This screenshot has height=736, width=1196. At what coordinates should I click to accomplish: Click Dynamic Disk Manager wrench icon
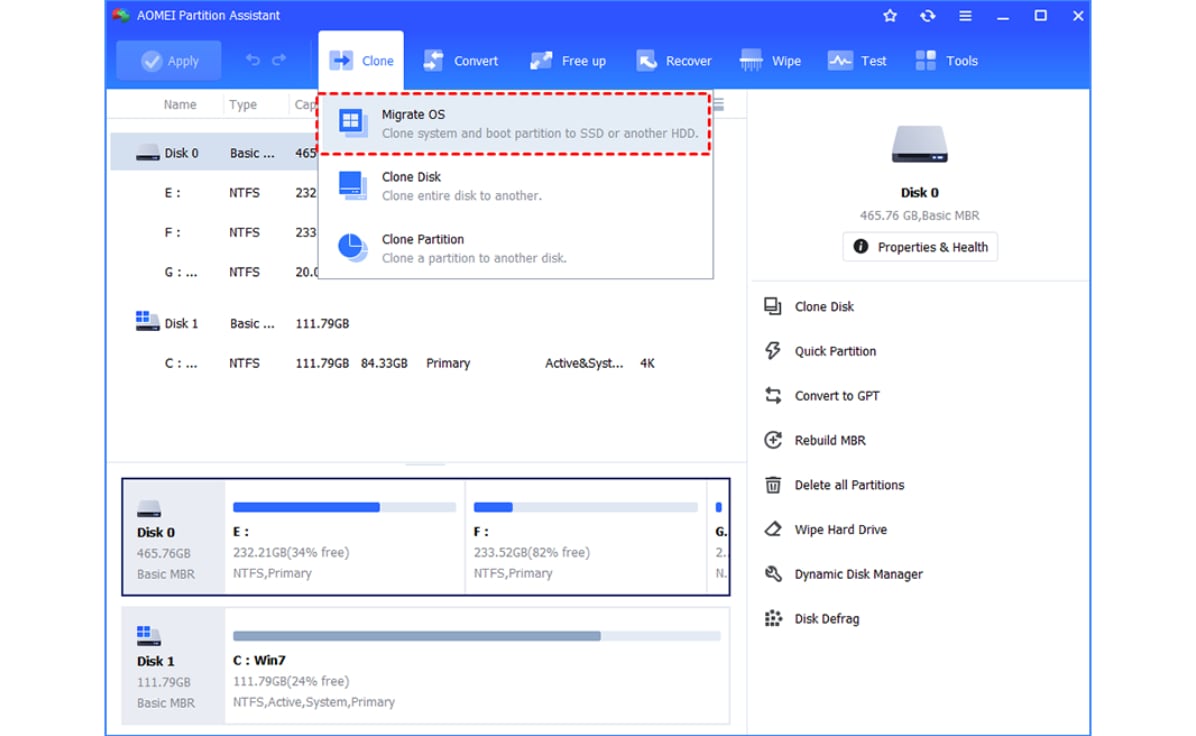(773, 574)
